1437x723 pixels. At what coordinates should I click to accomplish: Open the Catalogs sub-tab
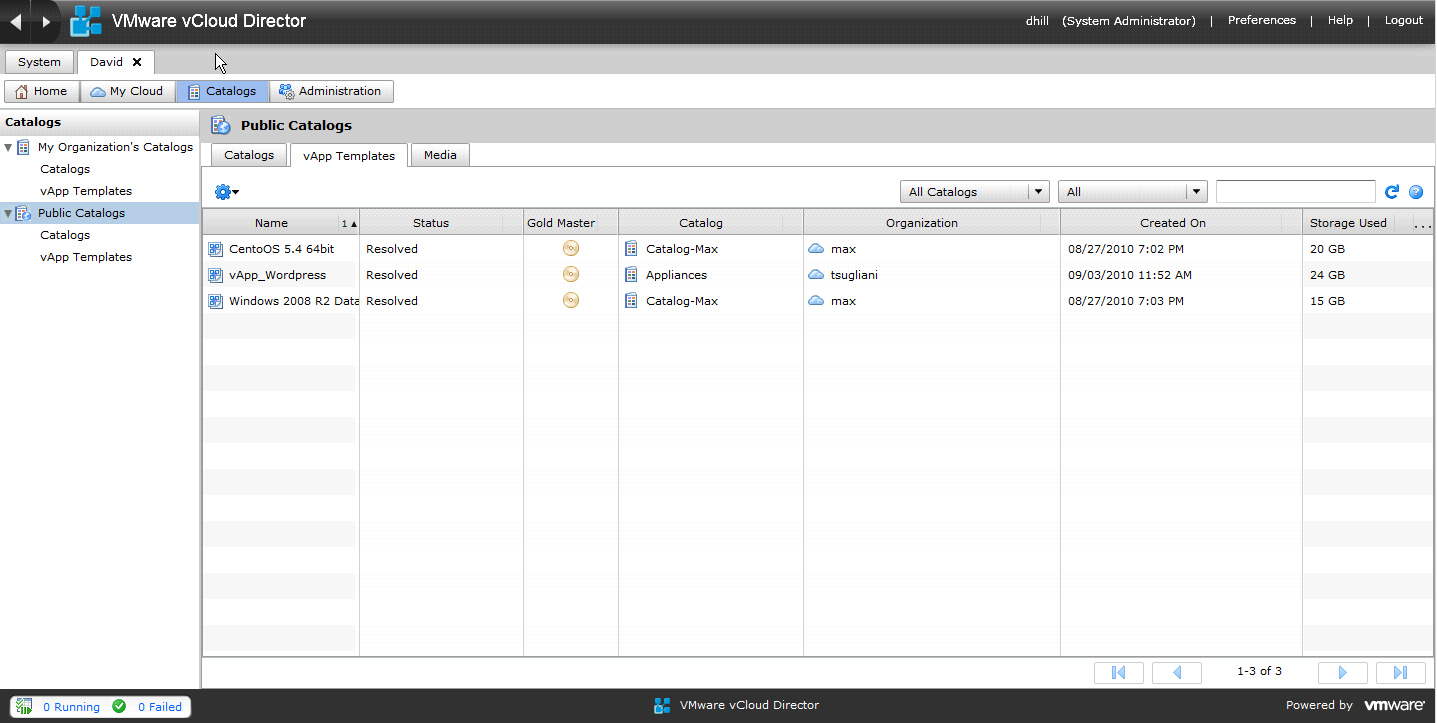249,155
